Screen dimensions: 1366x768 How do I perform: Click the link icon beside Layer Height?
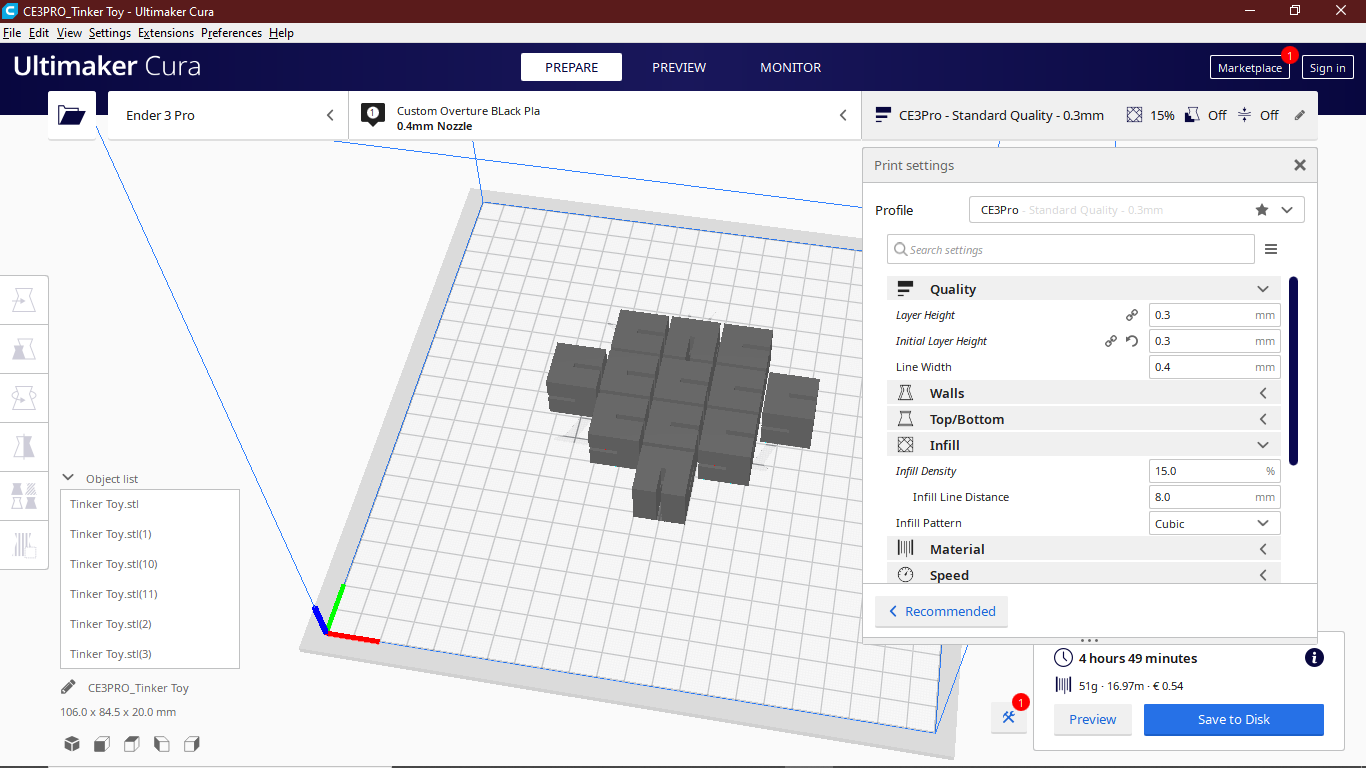tap(1132, 315)
